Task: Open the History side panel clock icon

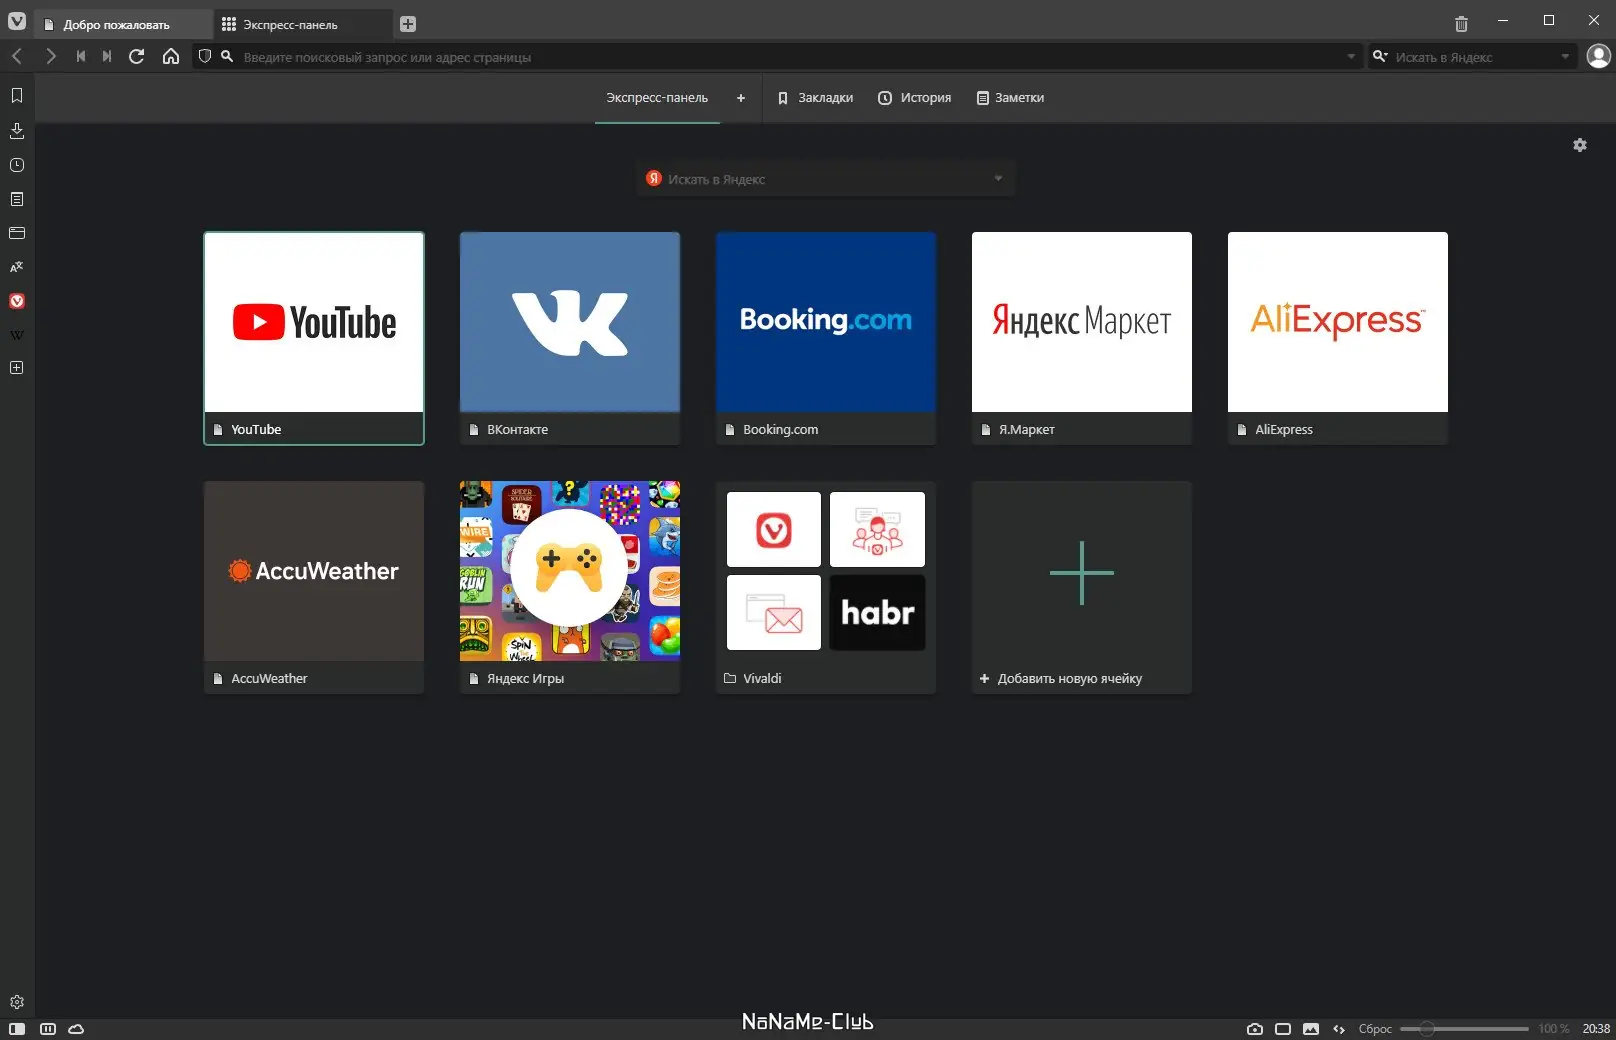Action: [x=17, y=165]
